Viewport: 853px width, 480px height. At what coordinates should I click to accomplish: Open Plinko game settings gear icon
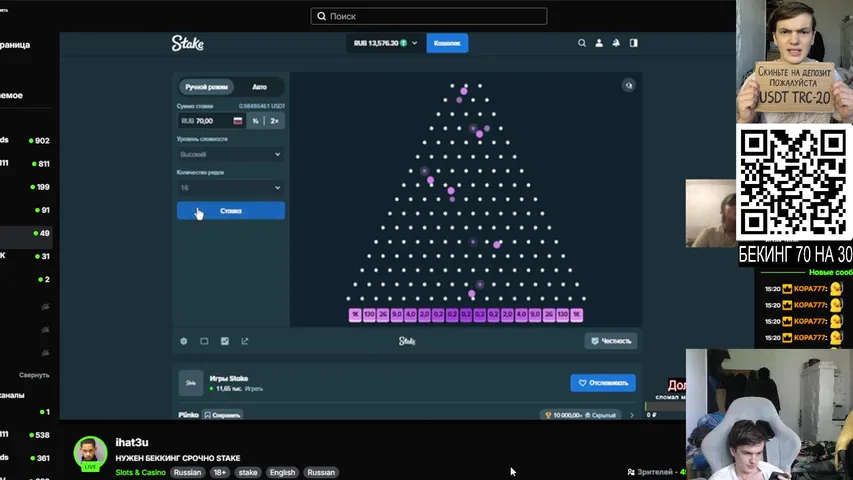(184, 341)
